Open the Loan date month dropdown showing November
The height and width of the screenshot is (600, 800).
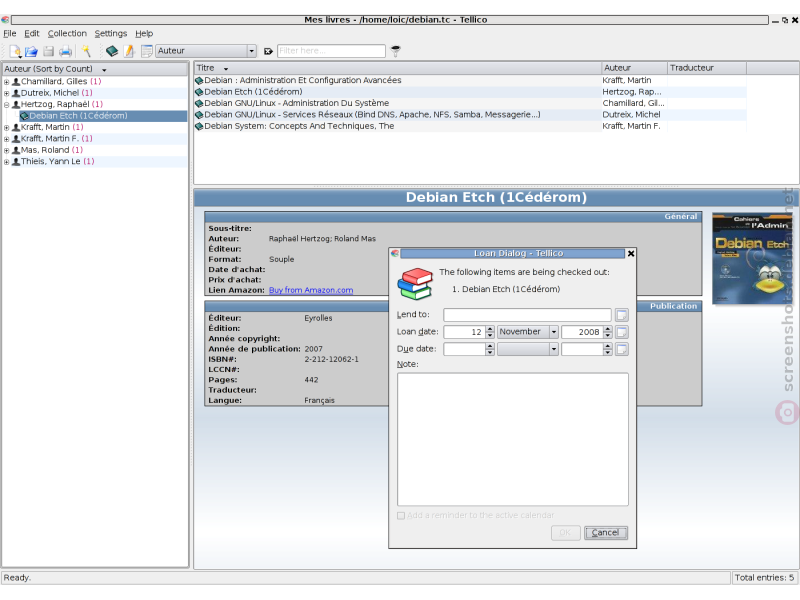pyautogui.click(x=528, y=332)
